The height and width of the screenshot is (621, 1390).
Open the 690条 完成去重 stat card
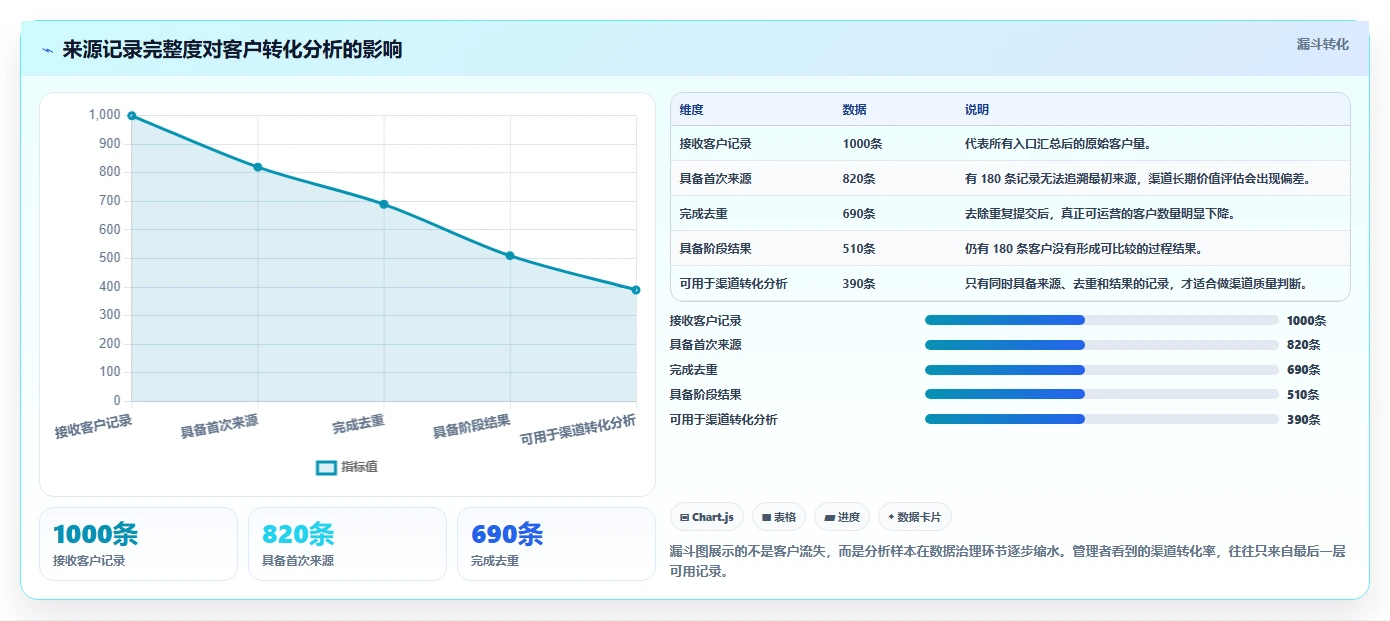(556, 544)
